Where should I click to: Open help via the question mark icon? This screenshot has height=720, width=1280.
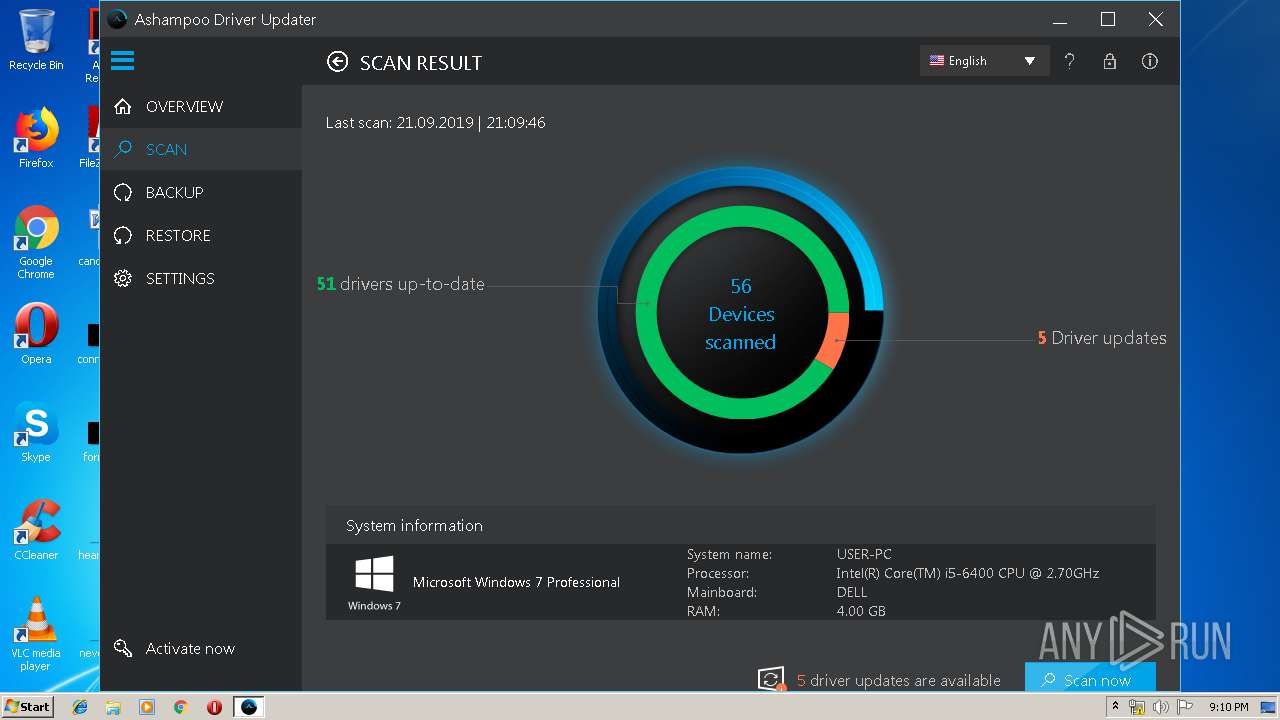tap(1069, 61)
